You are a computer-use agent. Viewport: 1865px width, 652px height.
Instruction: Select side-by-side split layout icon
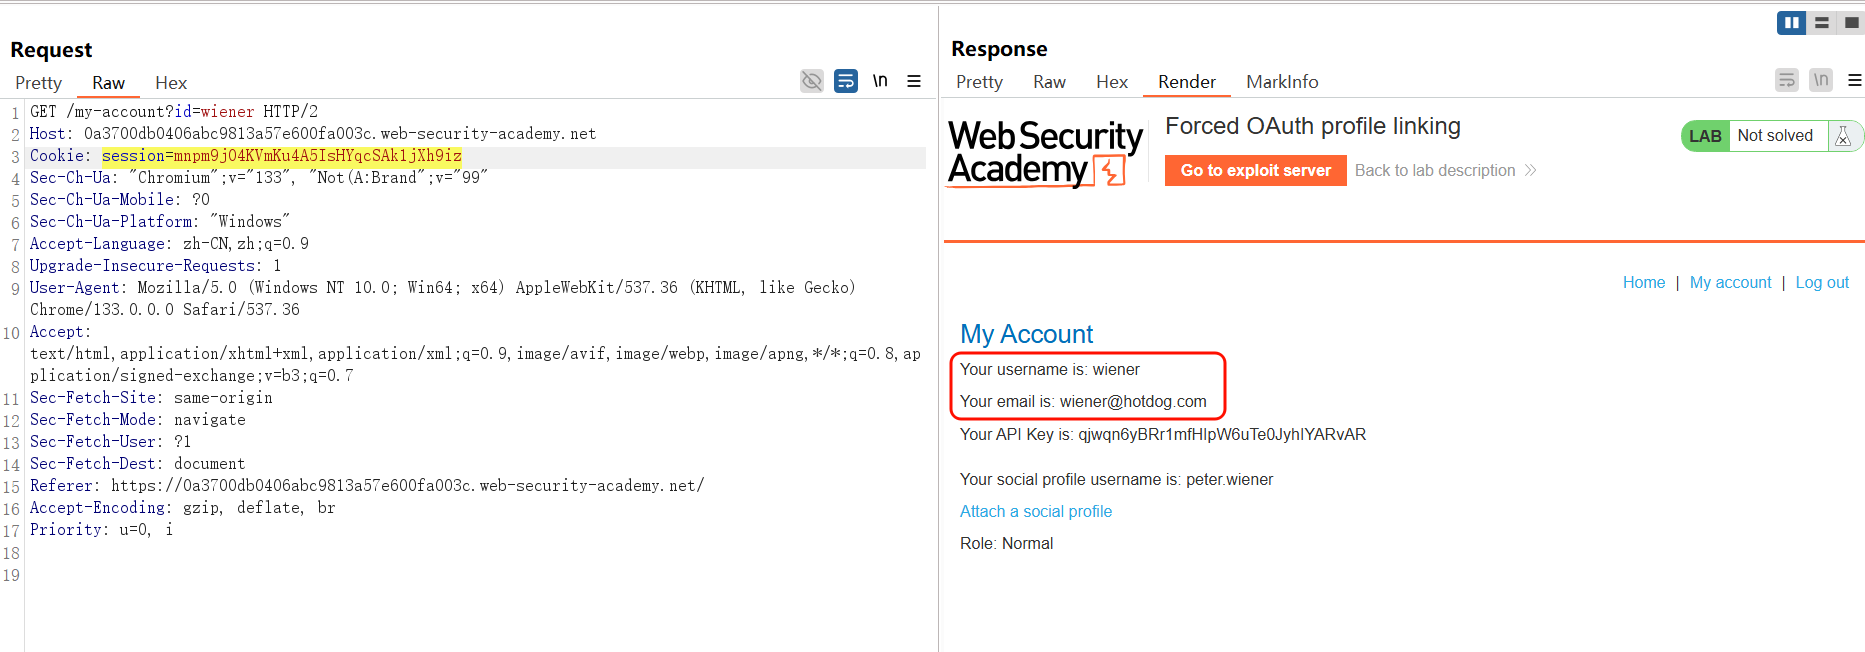pyautogui.click(x=1791, y=22)
